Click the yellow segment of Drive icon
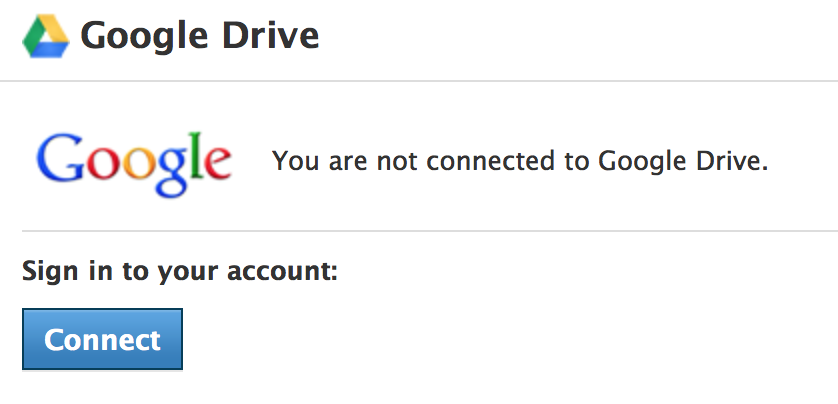The height and width of the screenshot is (404, 838). (x=55, y=33)
